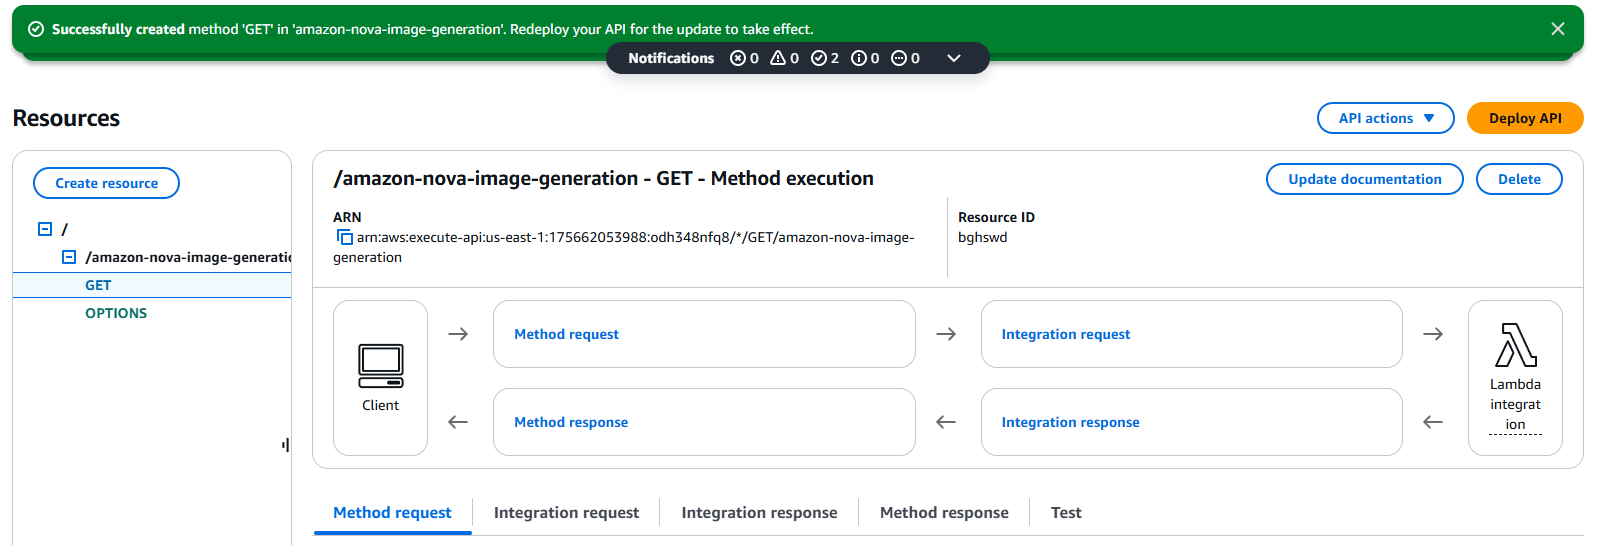Copy the ARN using copy icon

coord(344,237)
